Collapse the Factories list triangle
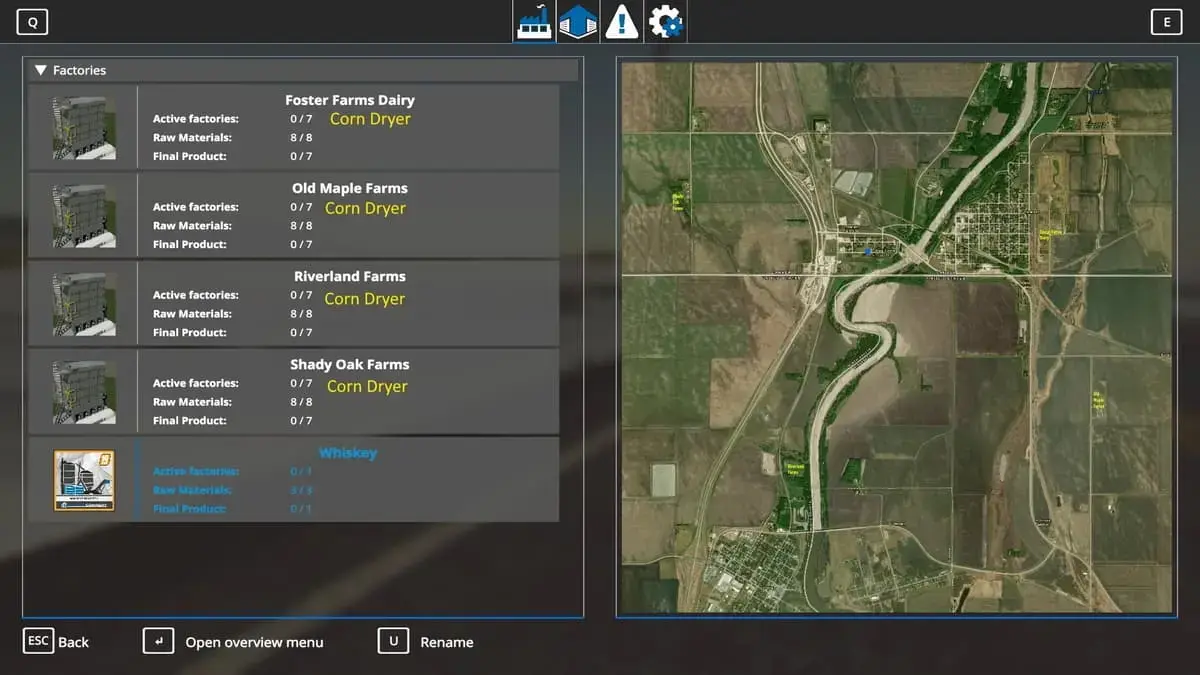This screenshot has height=675, width=1200. pyautogui.click(x=41, y=70)
